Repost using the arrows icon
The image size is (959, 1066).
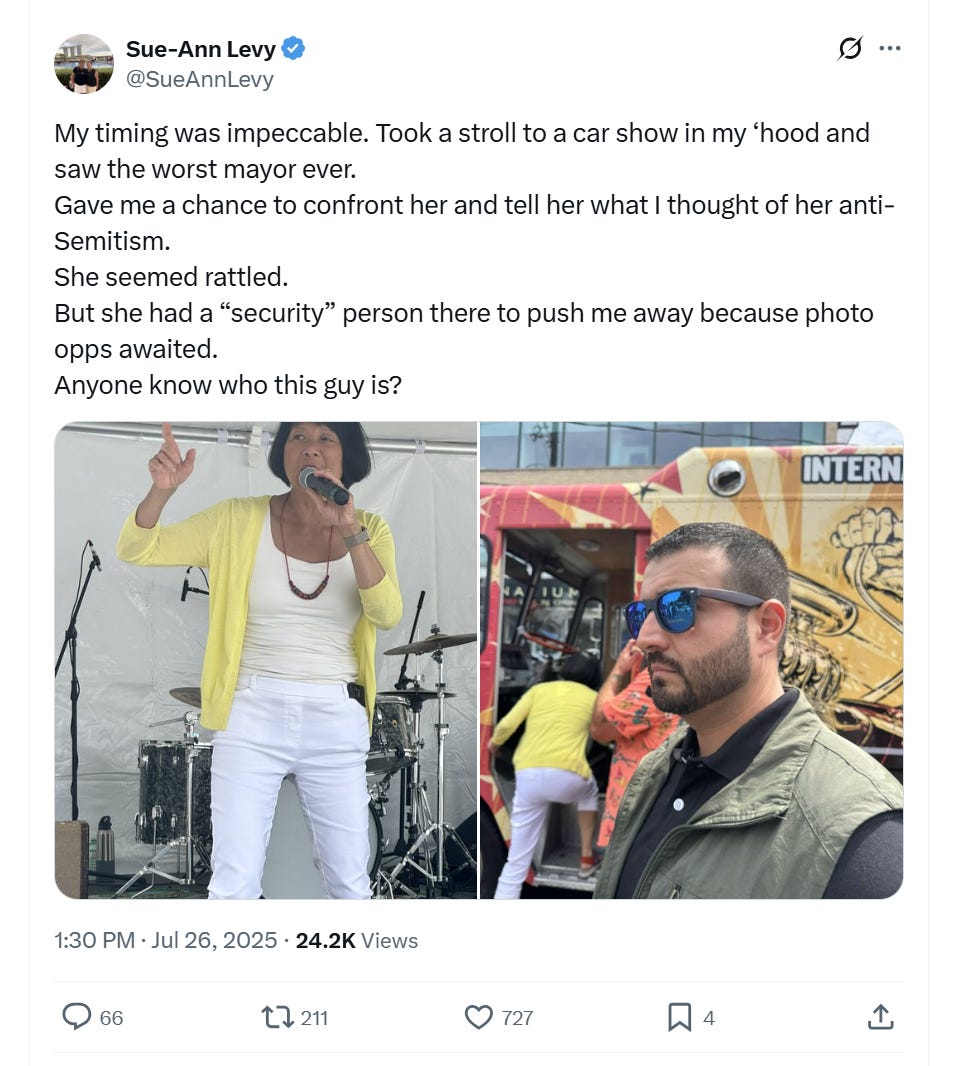click(277, 1017)
